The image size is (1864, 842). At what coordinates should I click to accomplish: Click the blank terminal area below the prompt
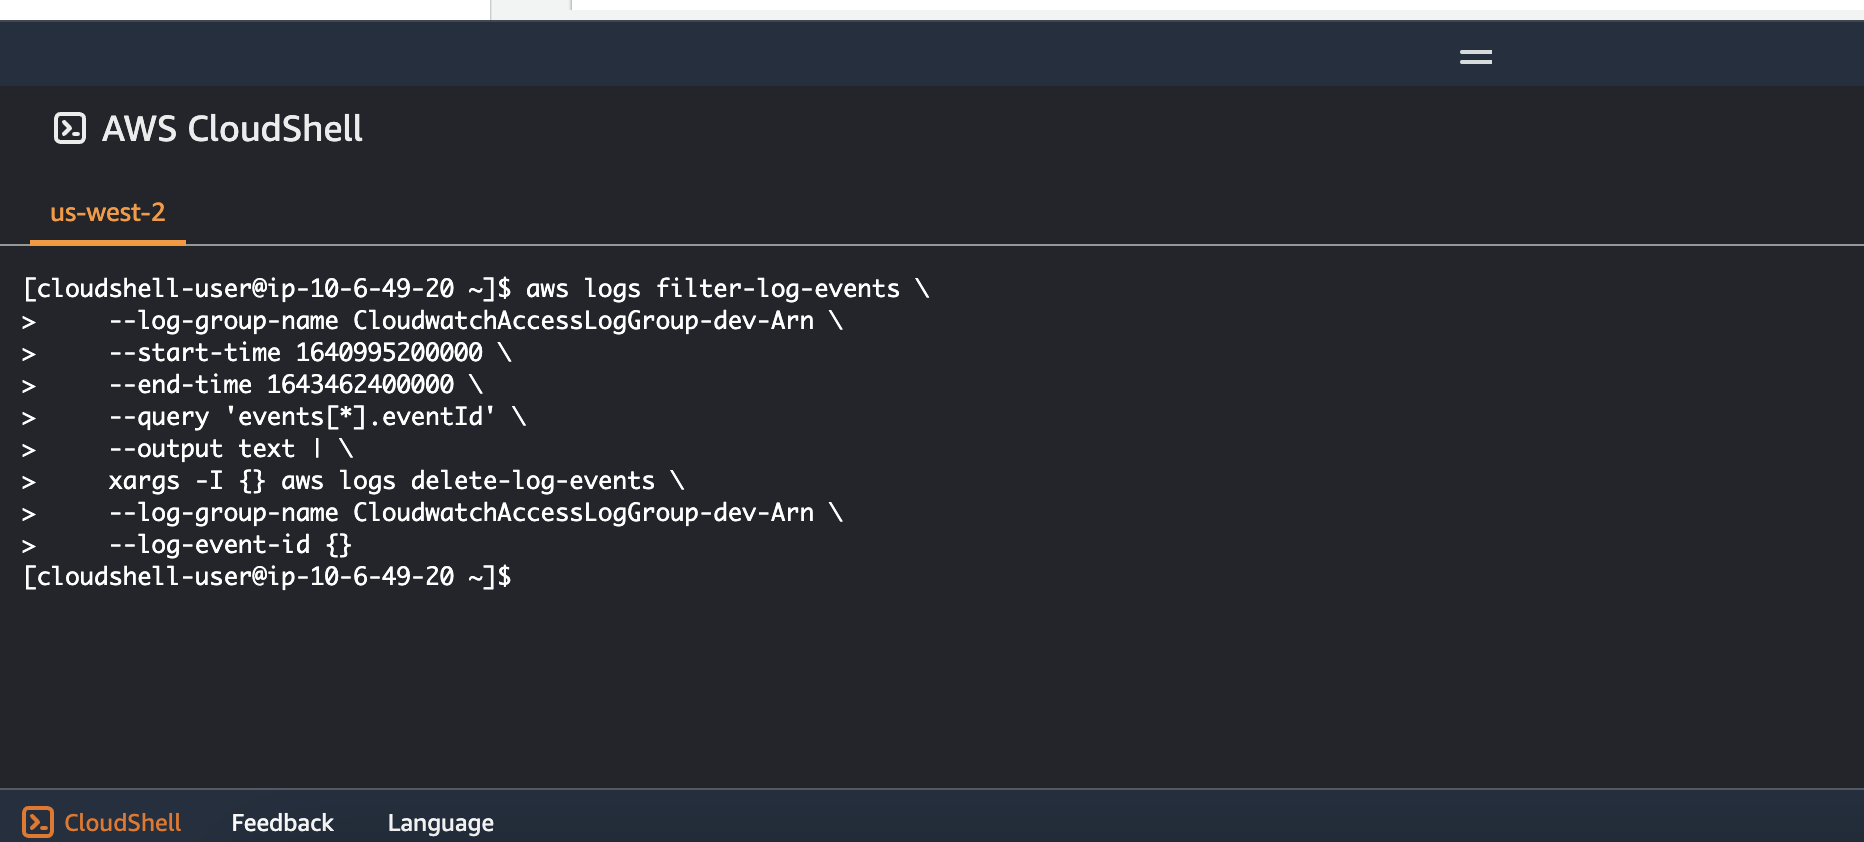click(930, 690)
